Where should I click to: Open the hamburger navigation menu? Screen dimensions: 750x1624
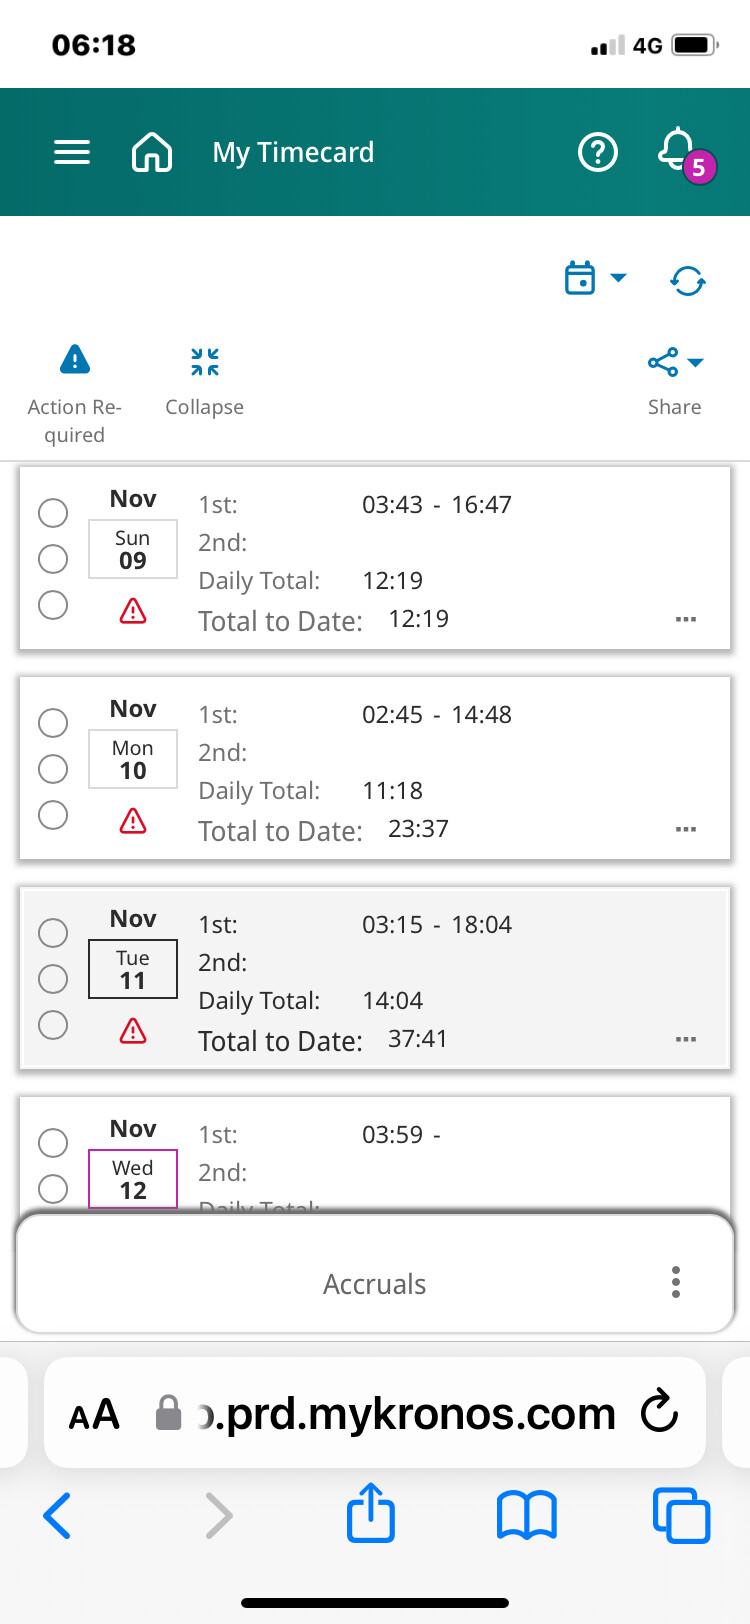(x=72, y=152)
